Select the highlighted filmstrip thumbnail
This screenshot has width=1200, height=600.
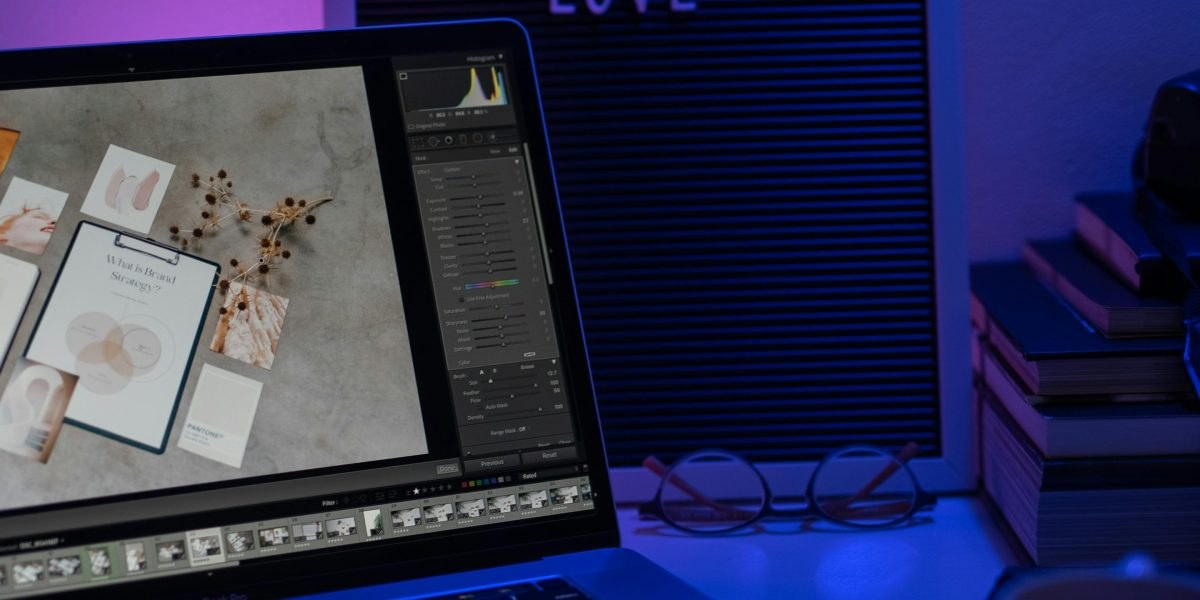click(x=205, y=545)
